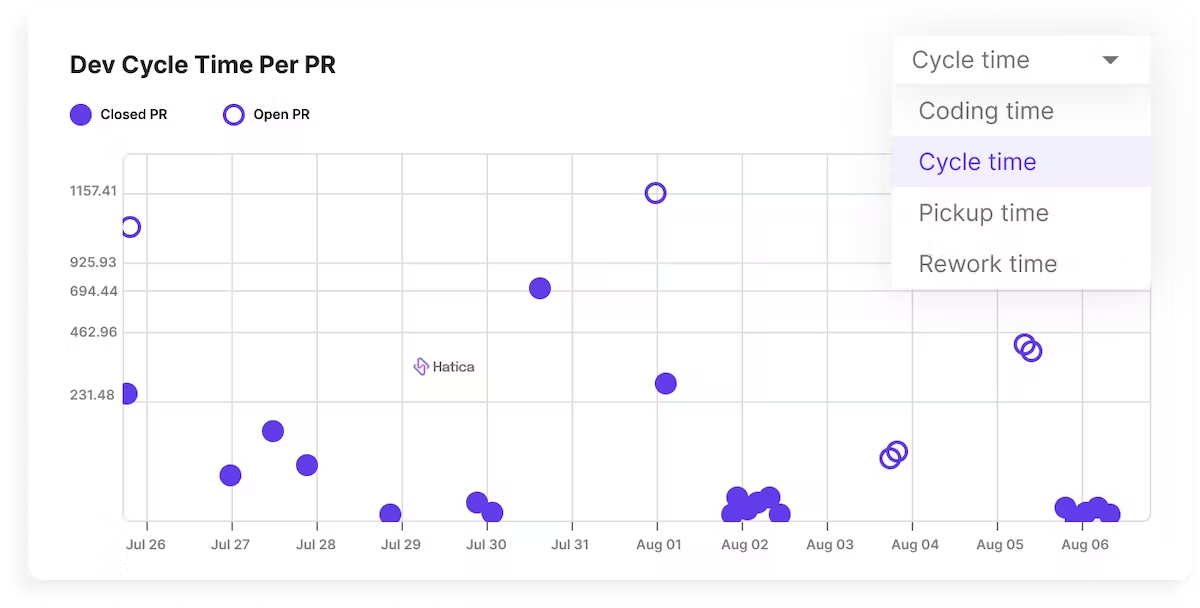Select the highlighted Cycle time option
1200x608 pixels.
(x=1021, y=162)
